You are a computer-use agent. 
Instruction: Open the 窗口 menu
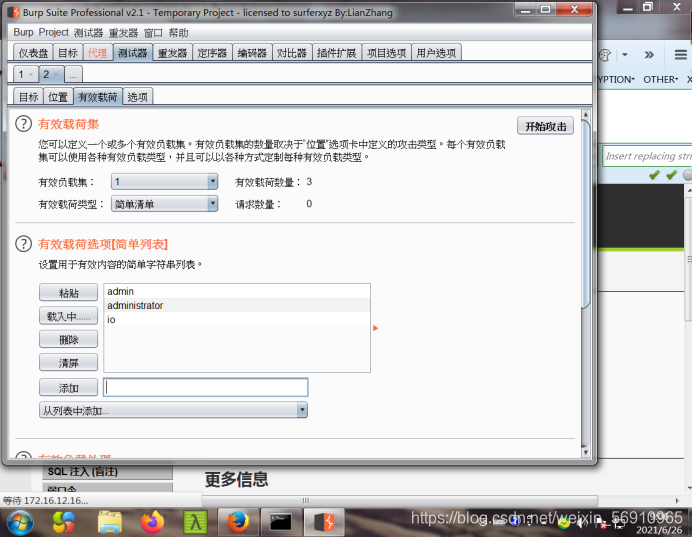[153, 33]
